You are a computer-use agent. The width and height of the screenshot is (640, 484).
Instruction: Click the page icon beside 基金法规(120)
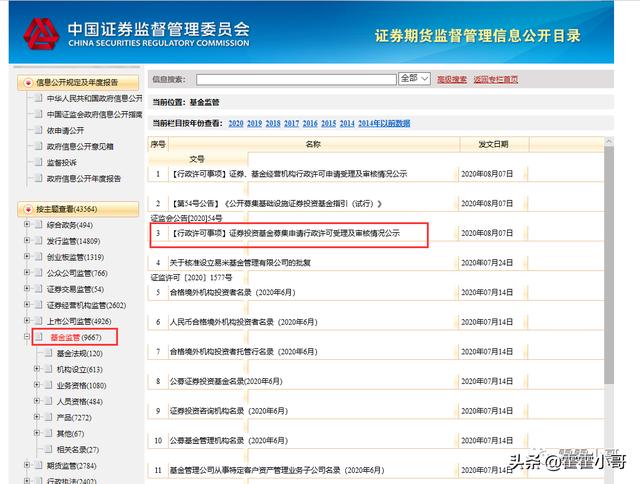click(48, 353)
